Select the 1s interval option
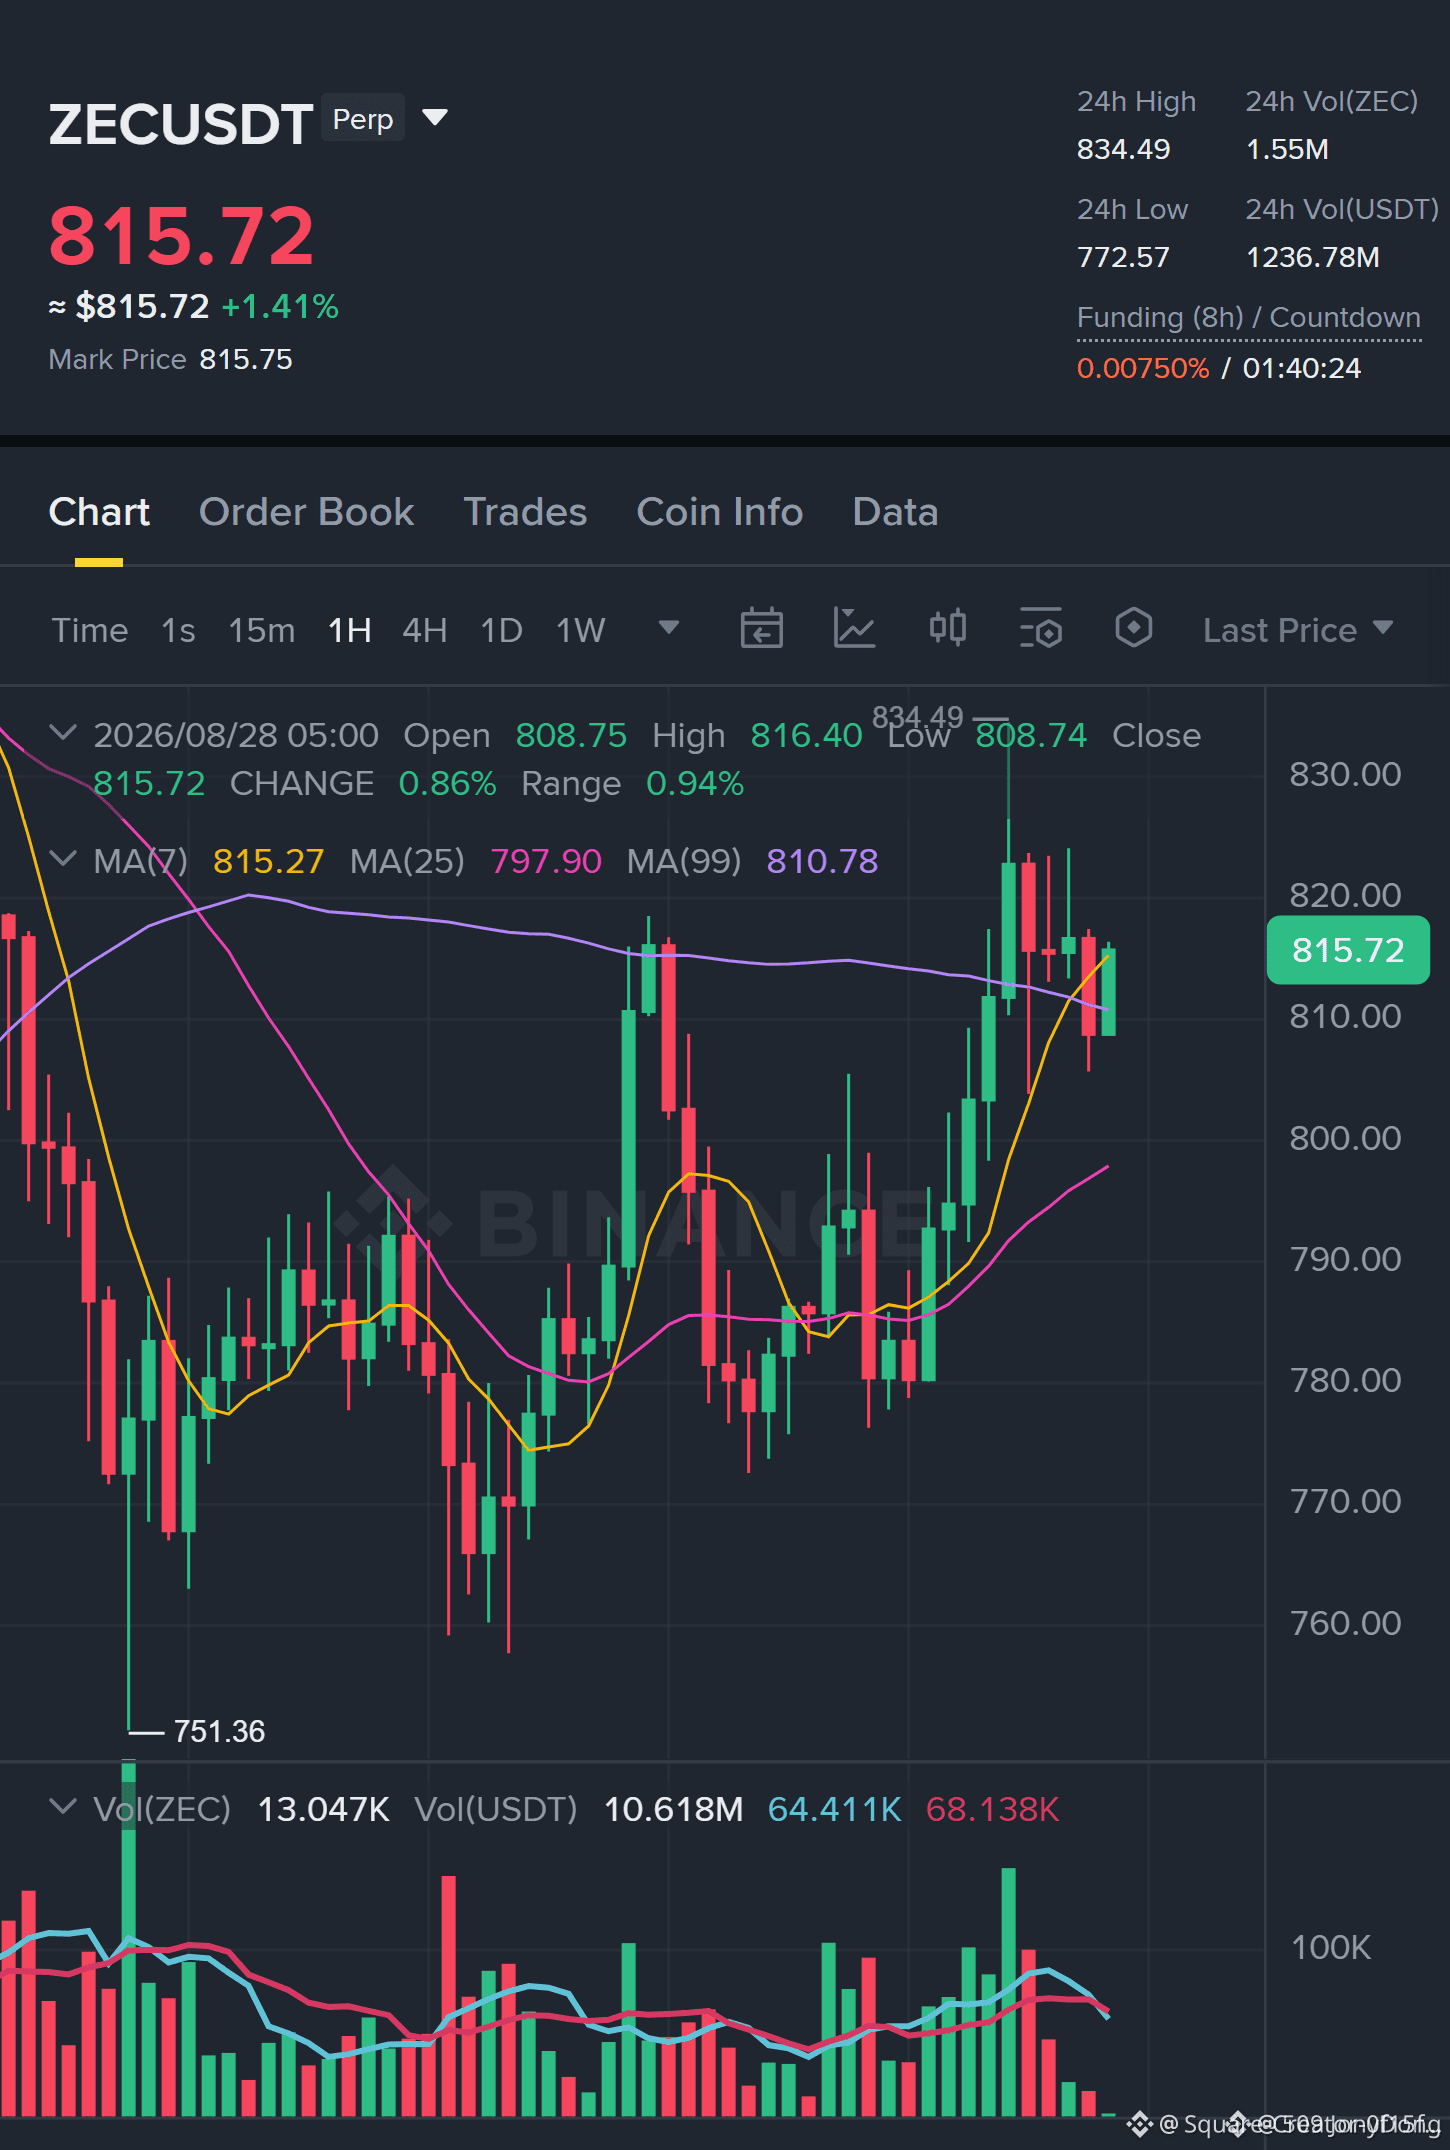The height and width of the screenshot is (2150, 1450). coord(178,630)
